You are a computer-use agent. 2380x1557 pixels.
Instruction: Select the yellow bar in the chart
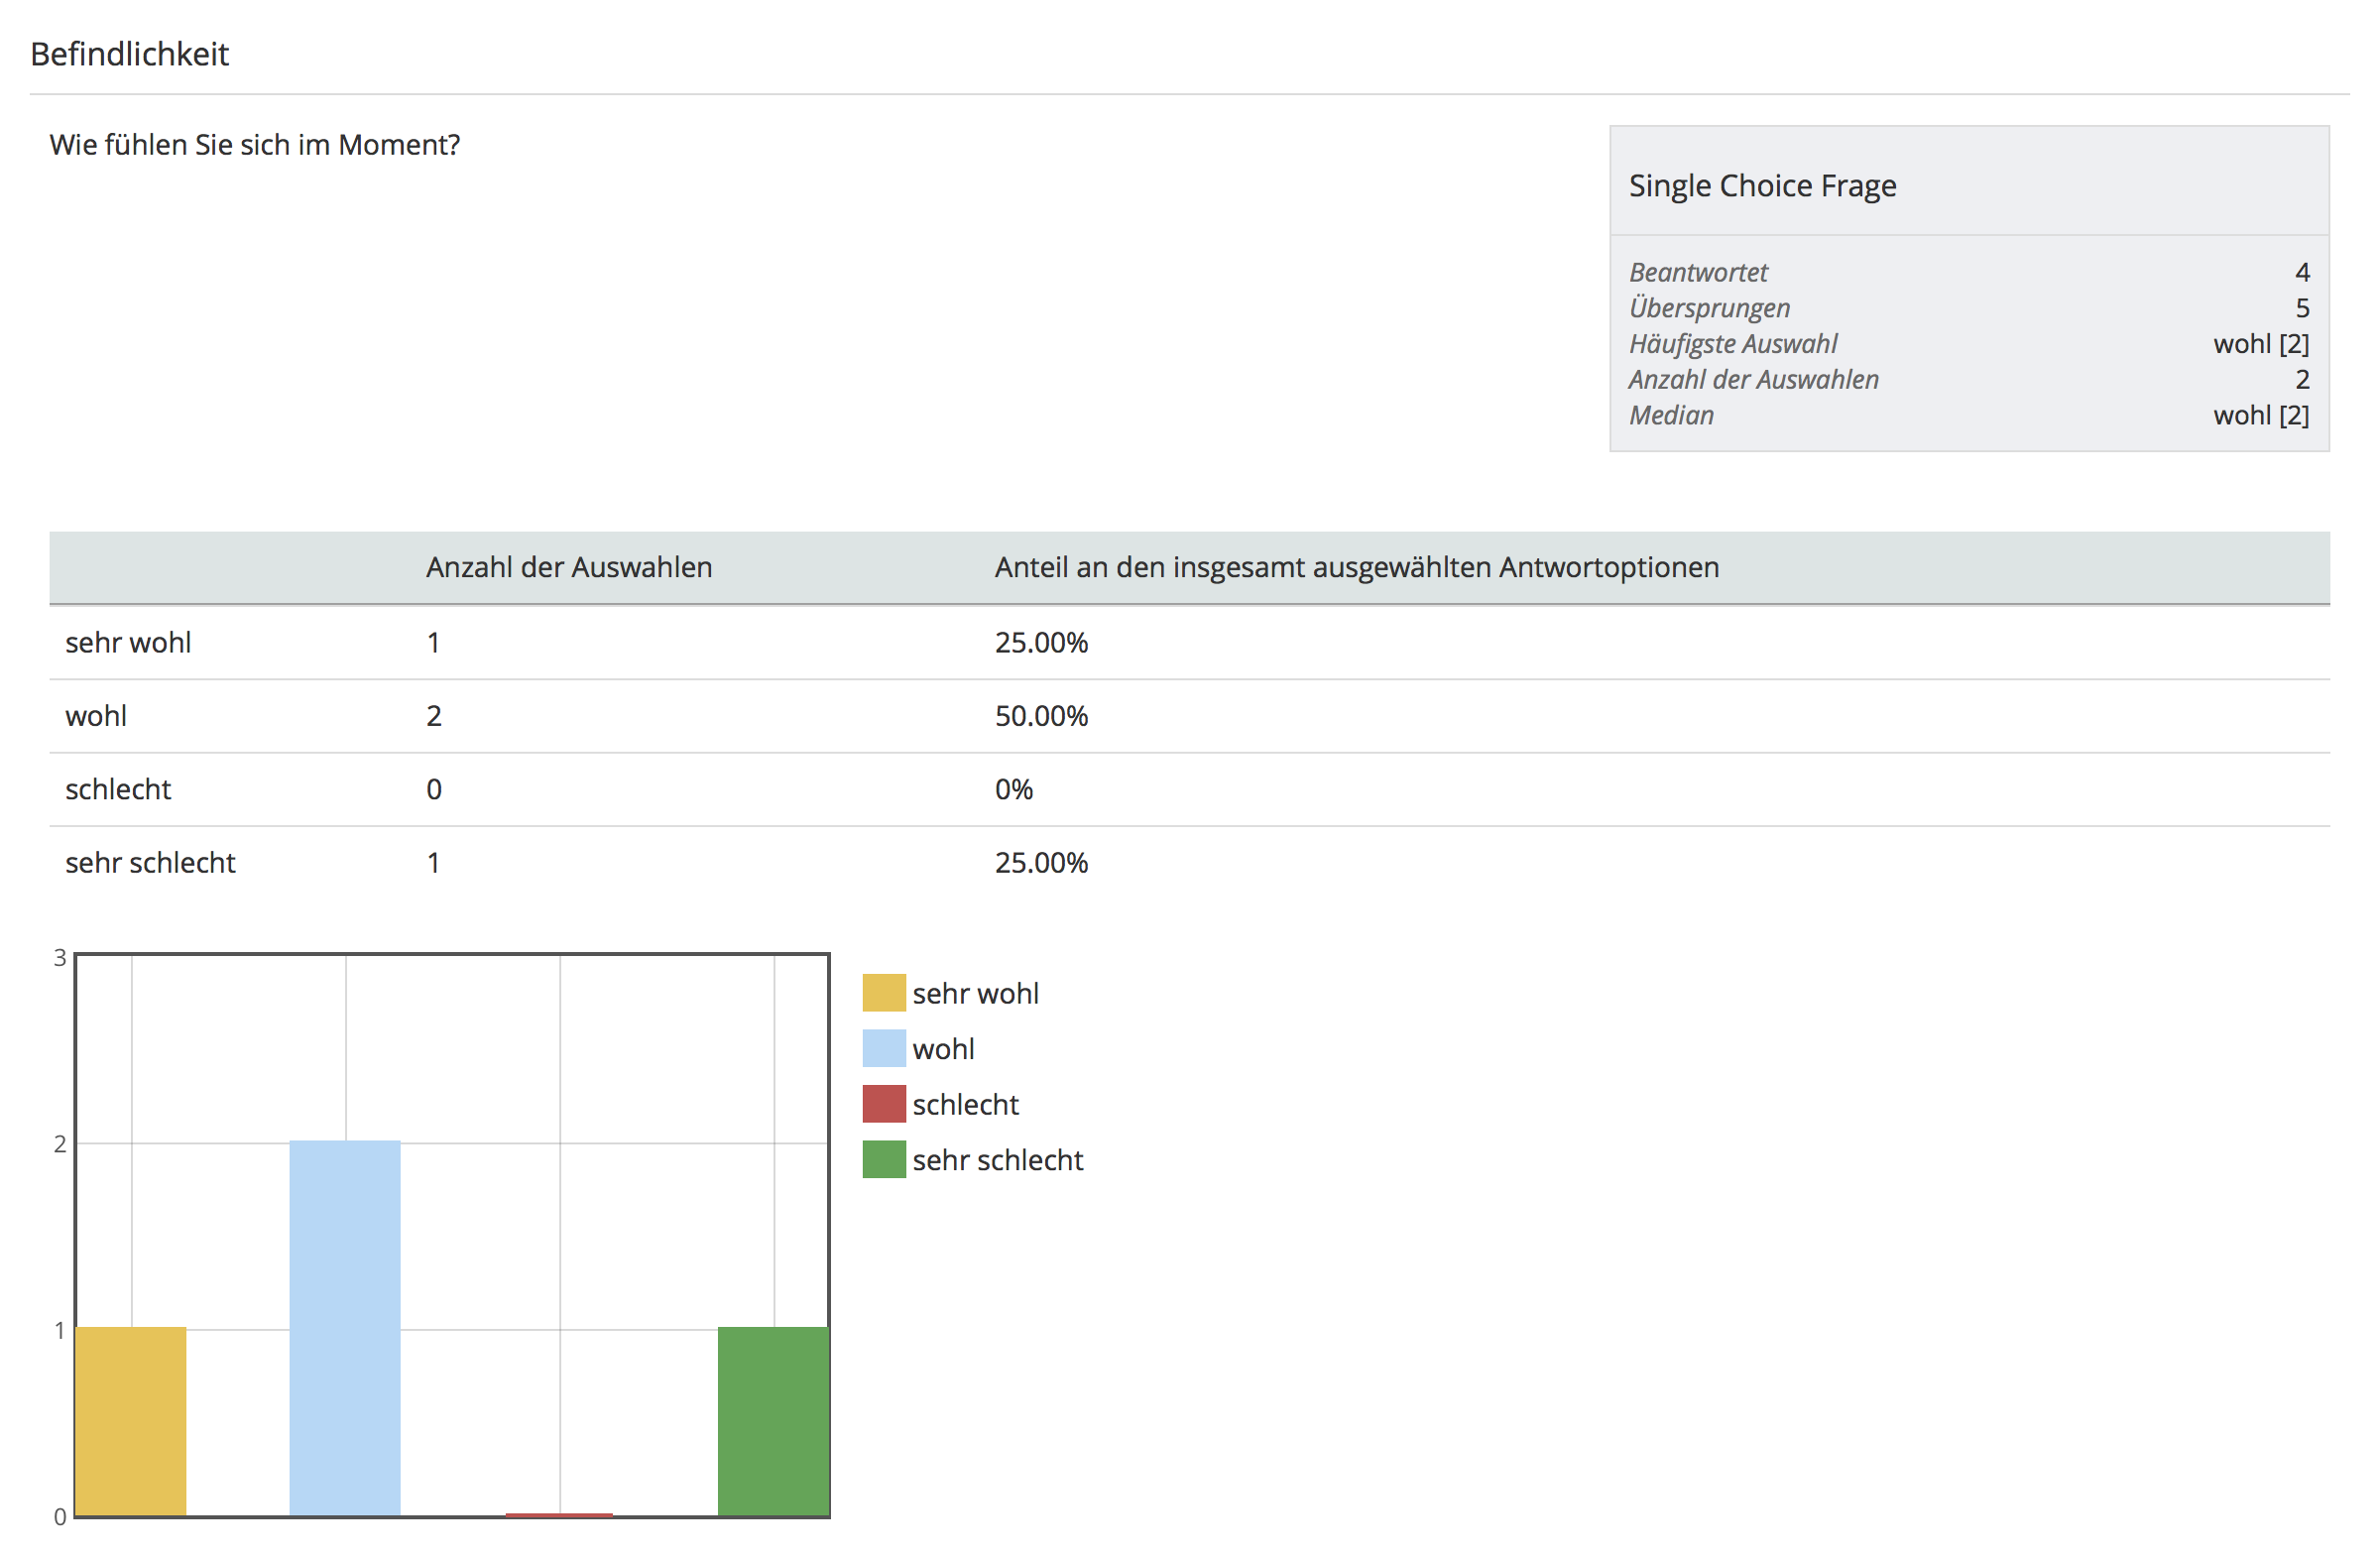click(131, 1422)
